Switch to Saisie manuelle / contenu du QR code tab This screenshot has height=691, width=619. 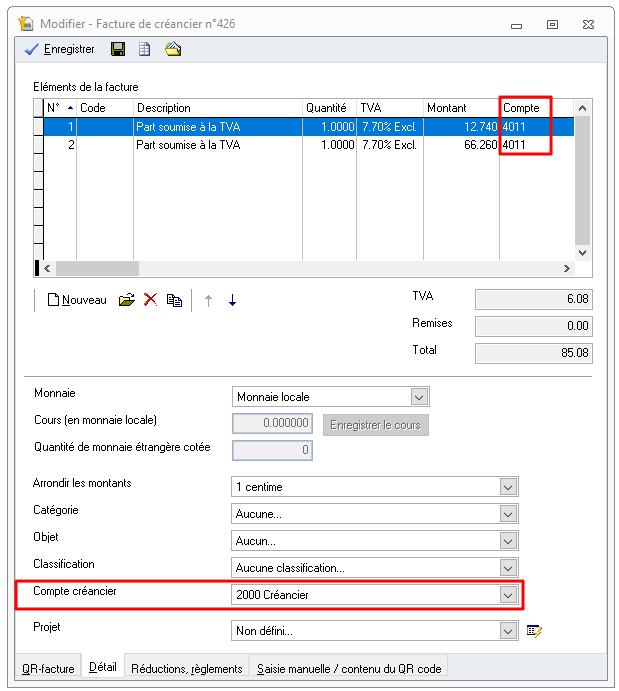pyautogui.click(x=349, y=668)
